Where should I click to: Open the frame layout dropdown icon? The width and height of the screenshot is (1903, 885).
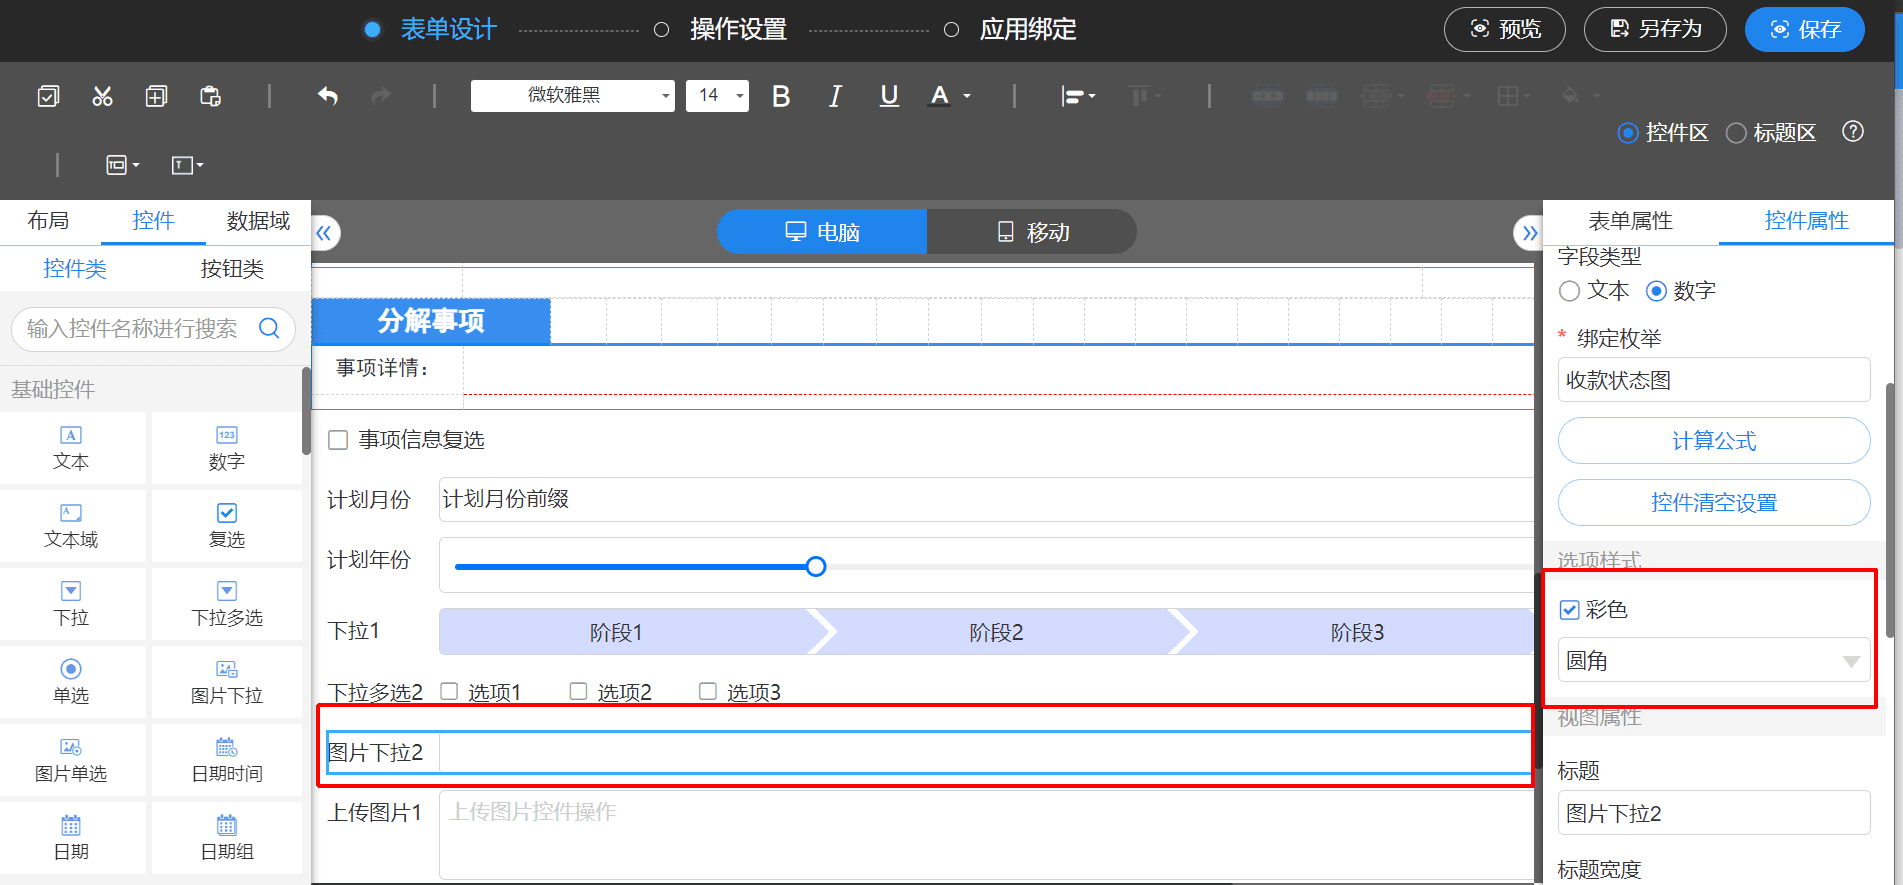coord(123,165)
